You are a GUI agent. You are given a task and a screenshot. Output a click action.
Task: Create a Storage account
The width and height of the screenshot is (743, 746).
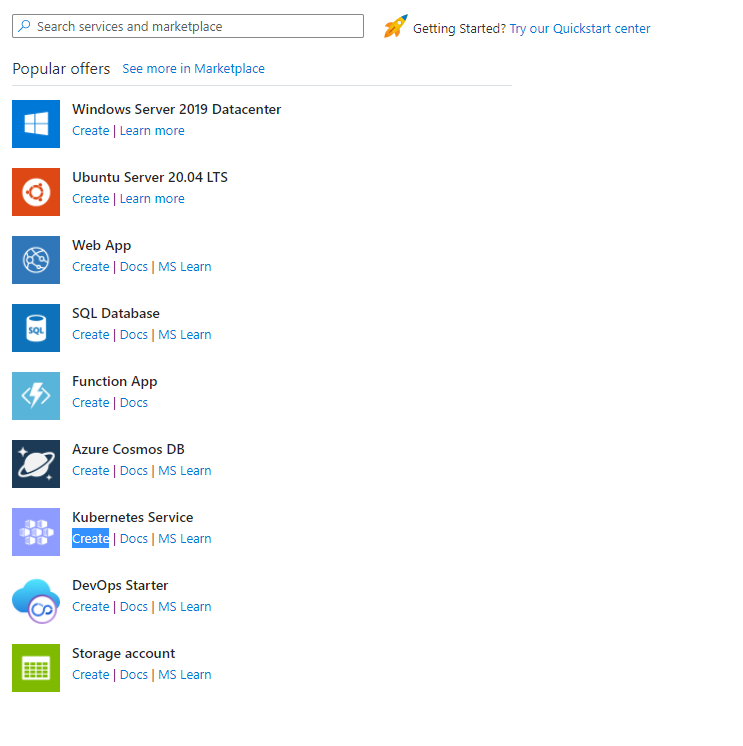coord(91,675)
